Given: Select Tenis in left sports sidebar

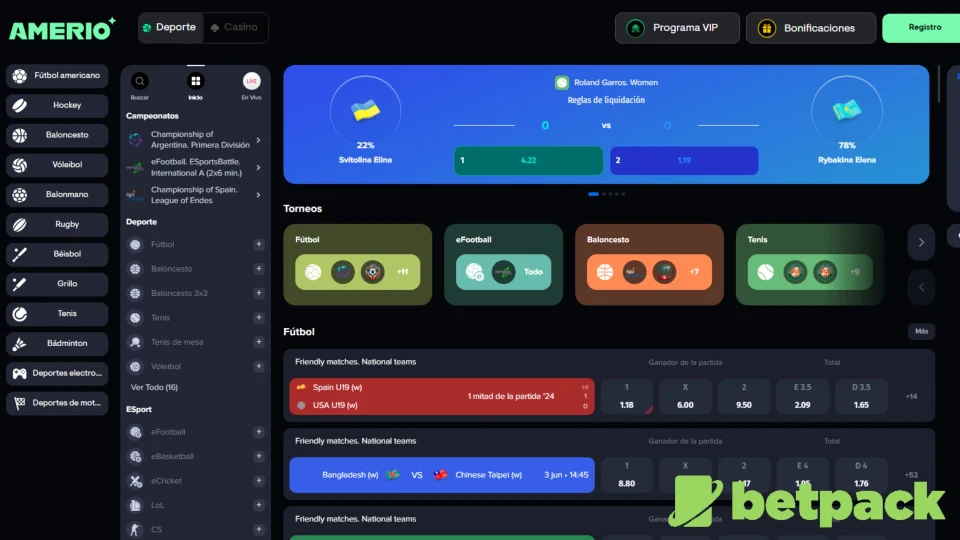Looking at the screenshot, I should click(x=57, y=314).
